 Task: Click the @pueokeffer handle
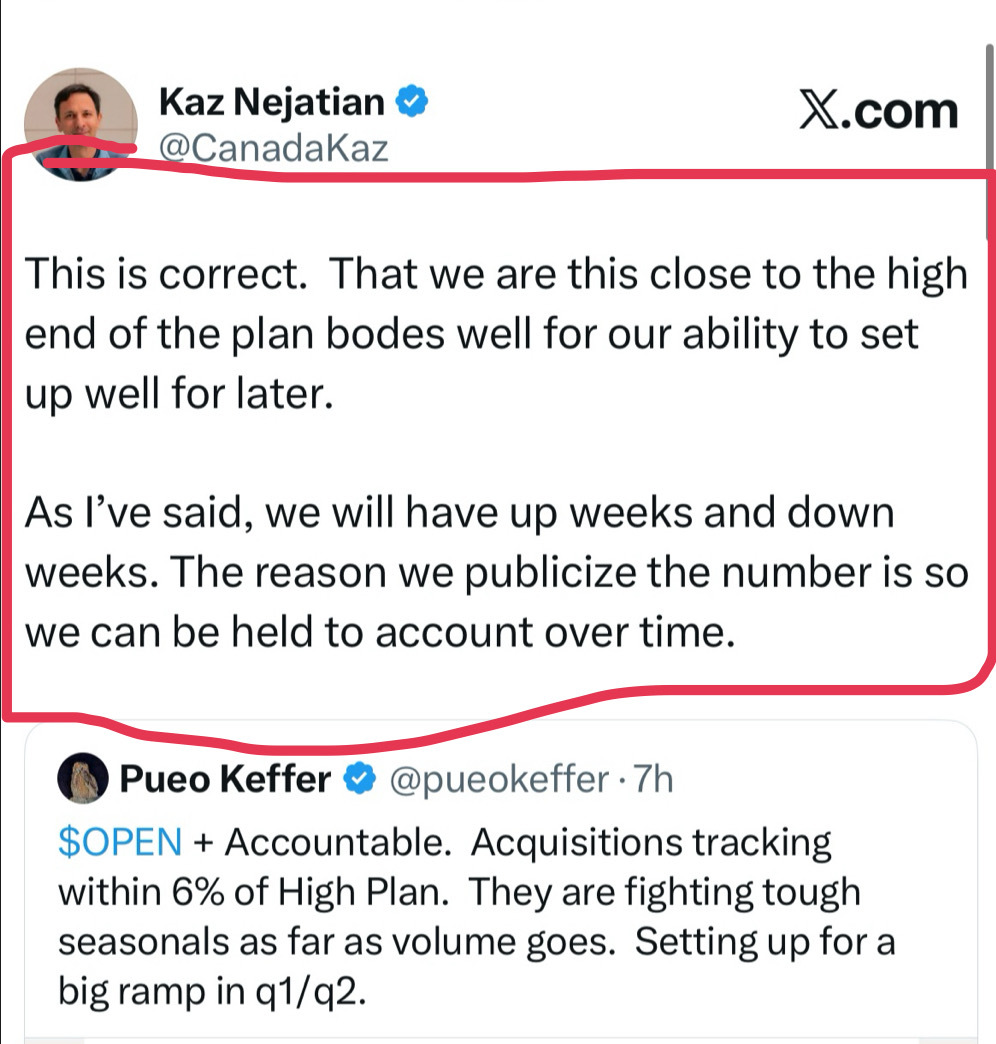point(499,779)
